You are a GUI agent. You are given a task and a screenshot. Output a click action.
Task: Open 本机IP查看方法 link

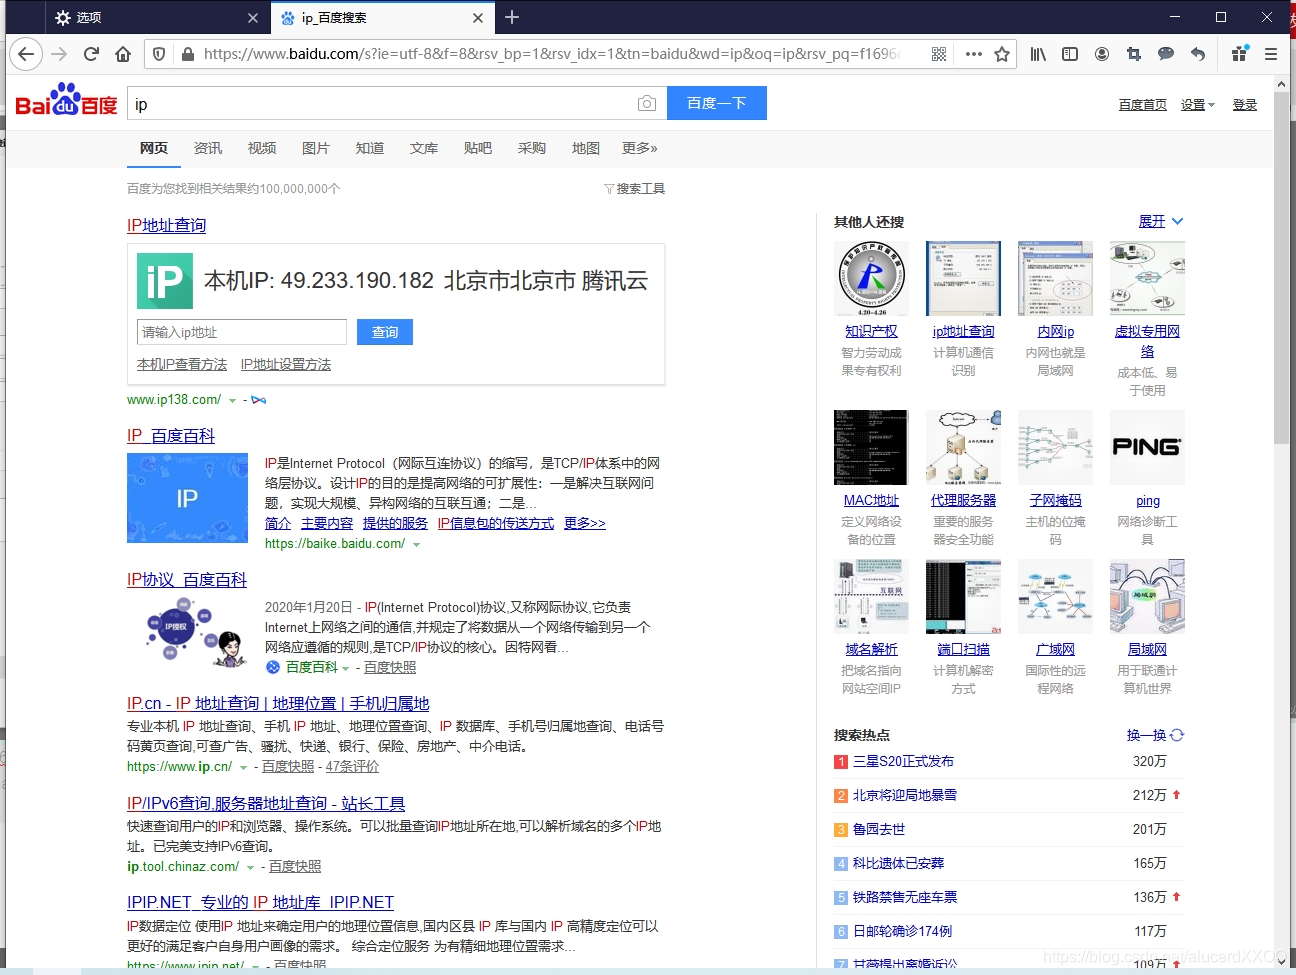pos(182,364)
